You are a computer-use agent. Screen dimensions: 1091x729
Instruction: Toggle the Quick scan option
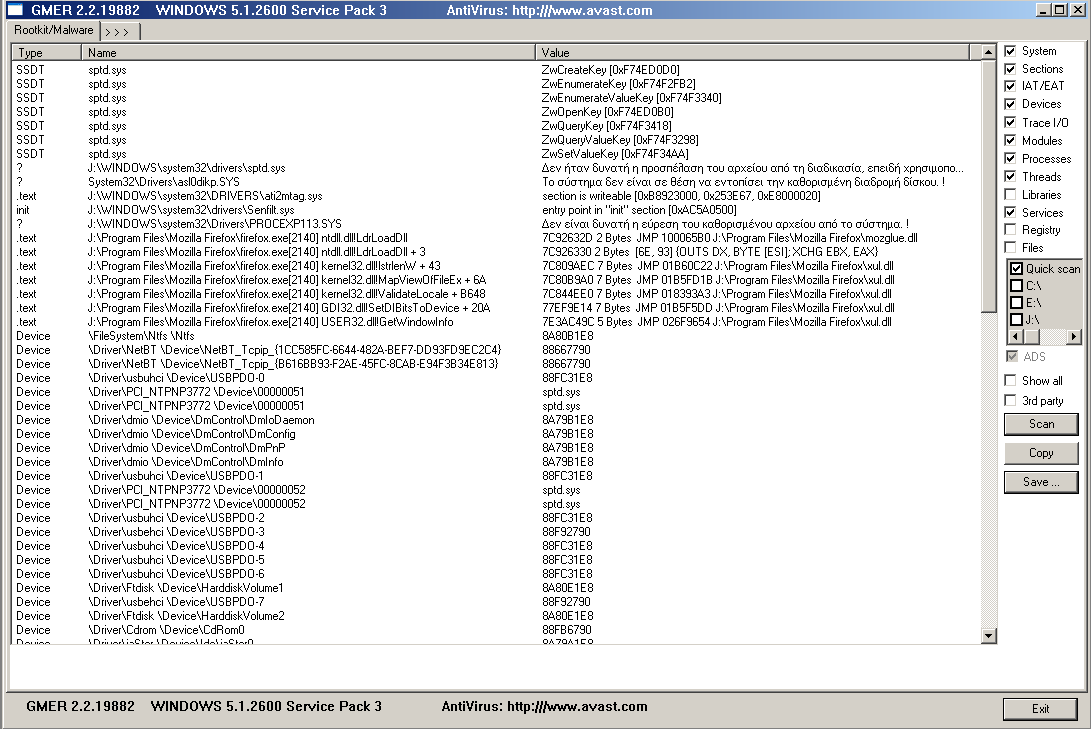coord(1016,269)
